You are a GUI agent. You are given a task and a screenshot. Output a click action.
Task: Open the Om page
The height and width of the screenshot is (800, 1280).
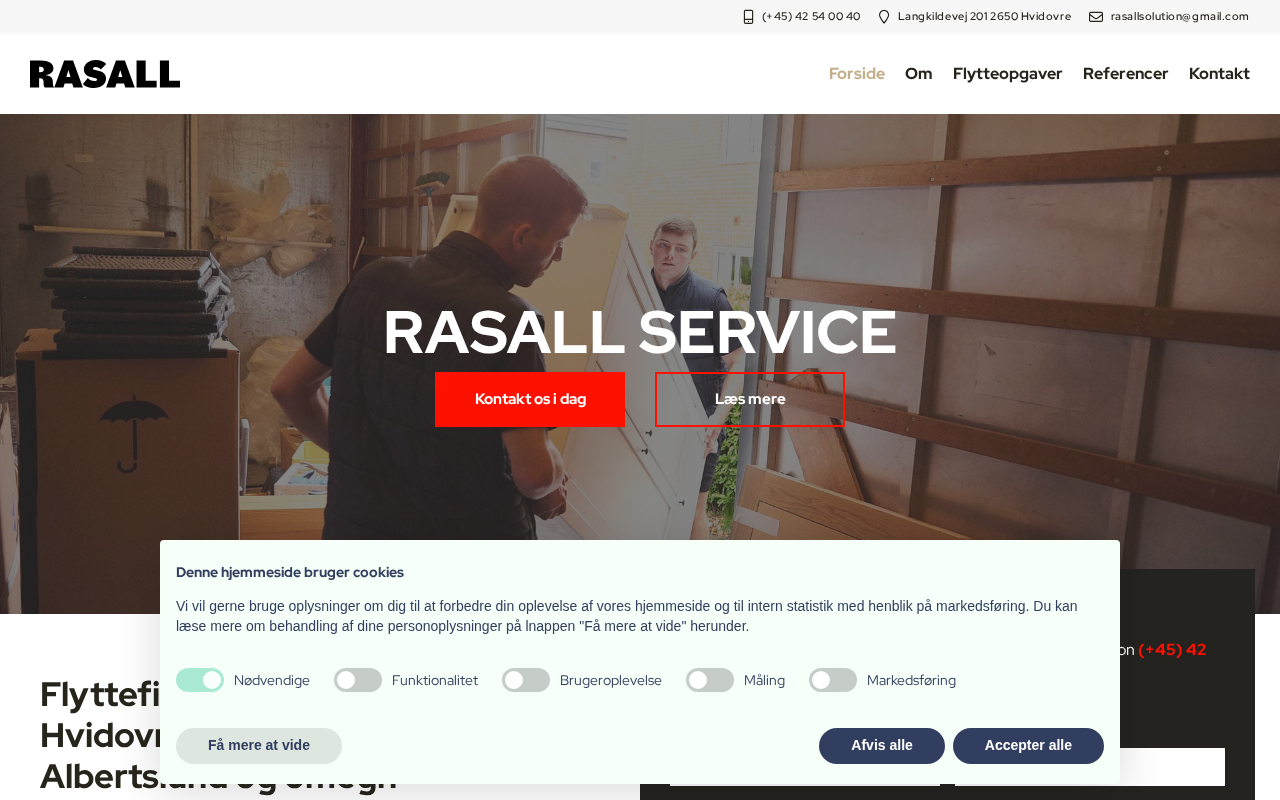[919, 74]
